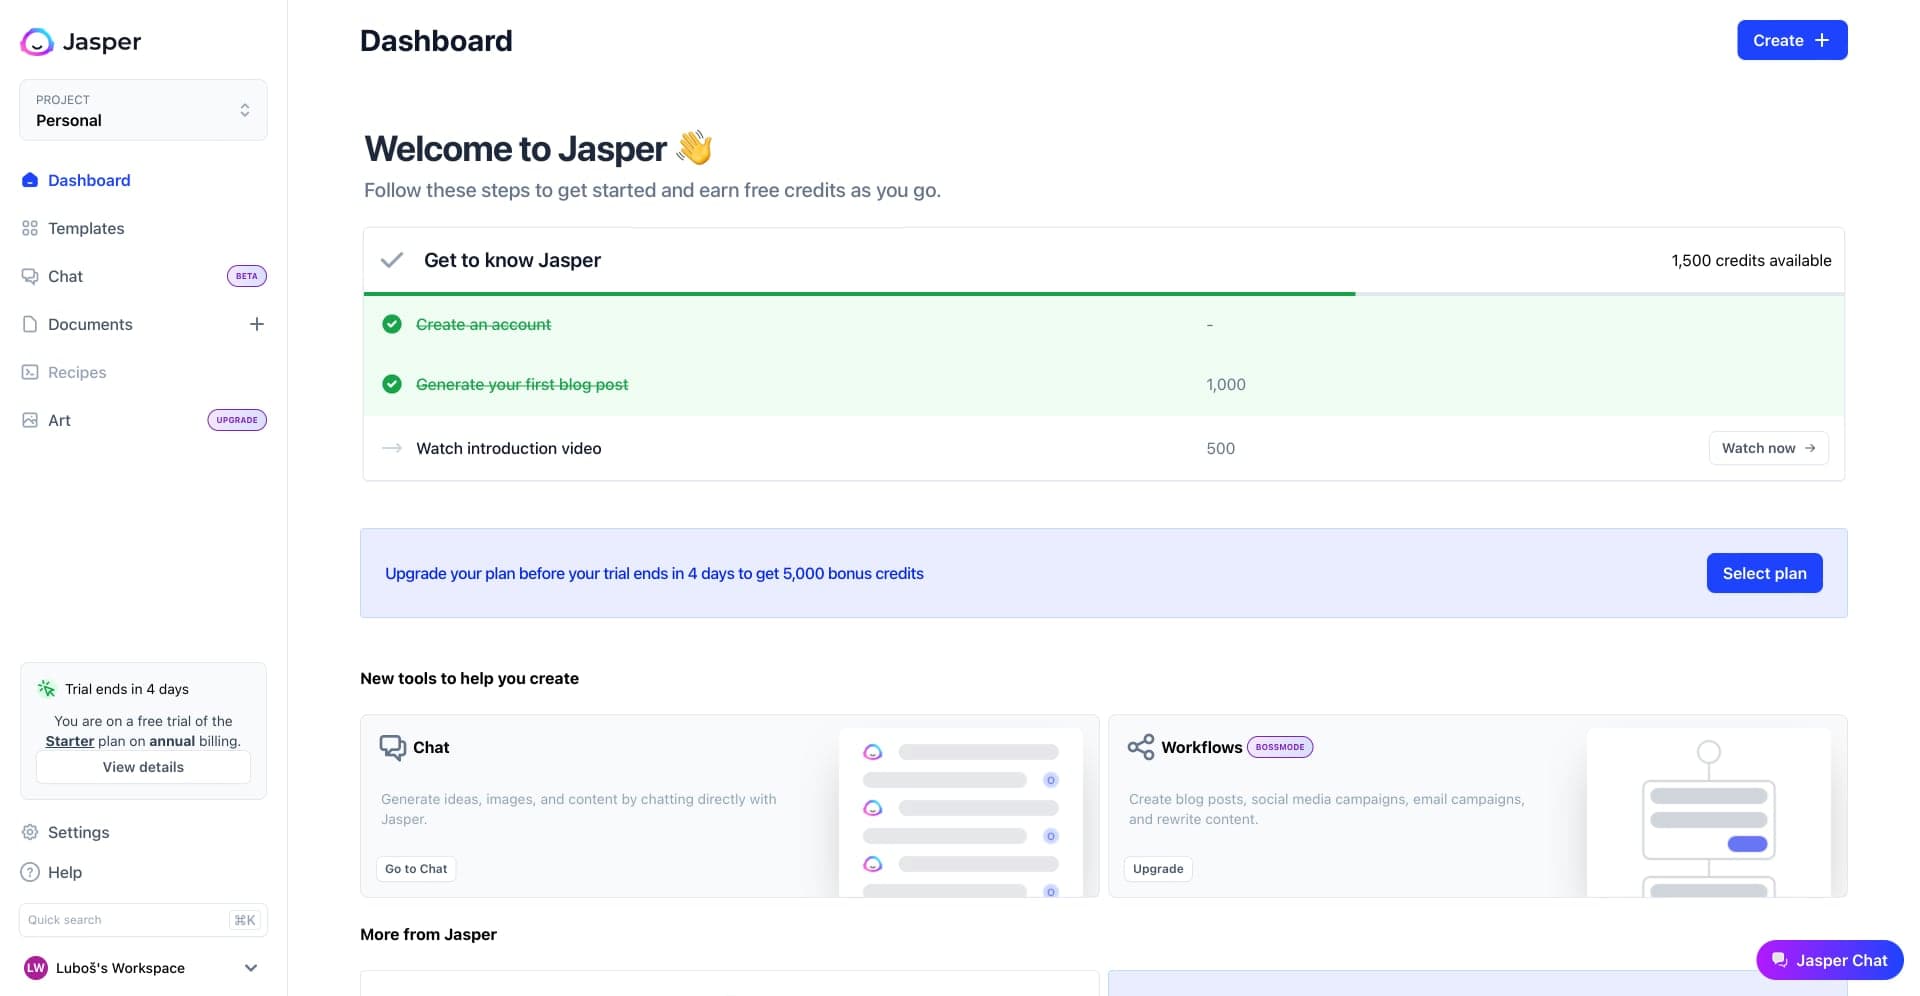Click the Get to know Jasper checkmark

click(392, 260)
